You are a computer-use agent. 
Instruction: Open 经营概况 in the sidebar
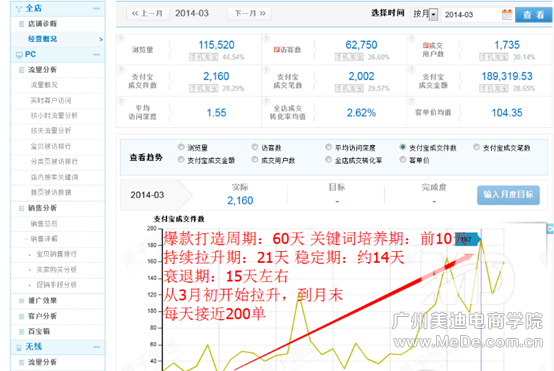coord(42,39)
